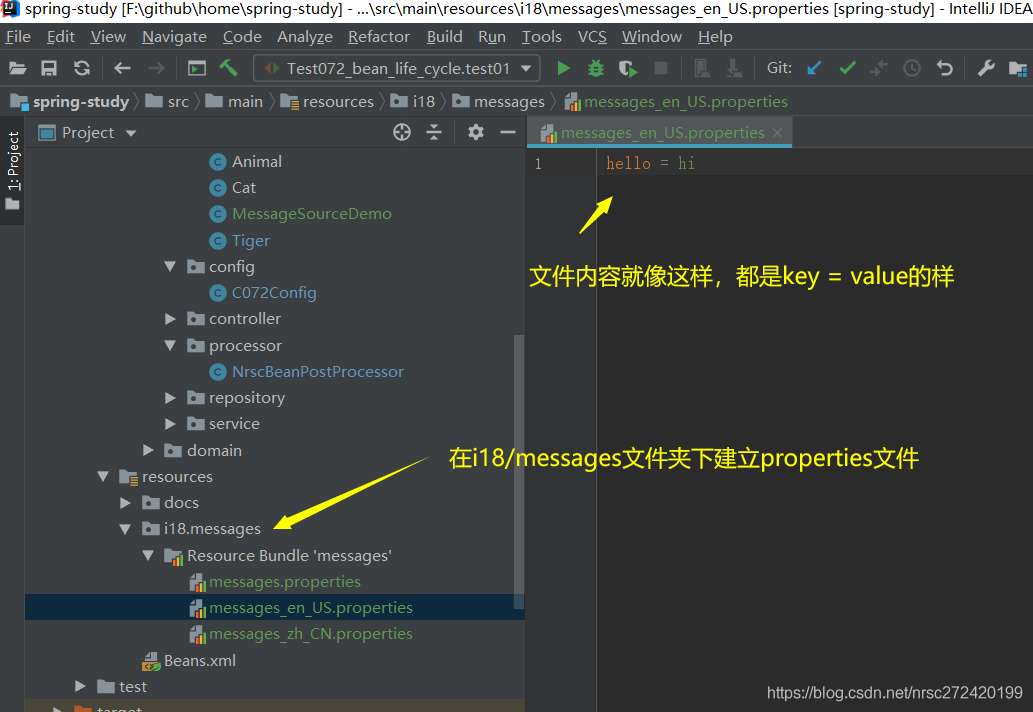Open the Project view selector dropdown
This screenshot has height=712, width=1033.
pyautogui.click(x=88, y=133)
